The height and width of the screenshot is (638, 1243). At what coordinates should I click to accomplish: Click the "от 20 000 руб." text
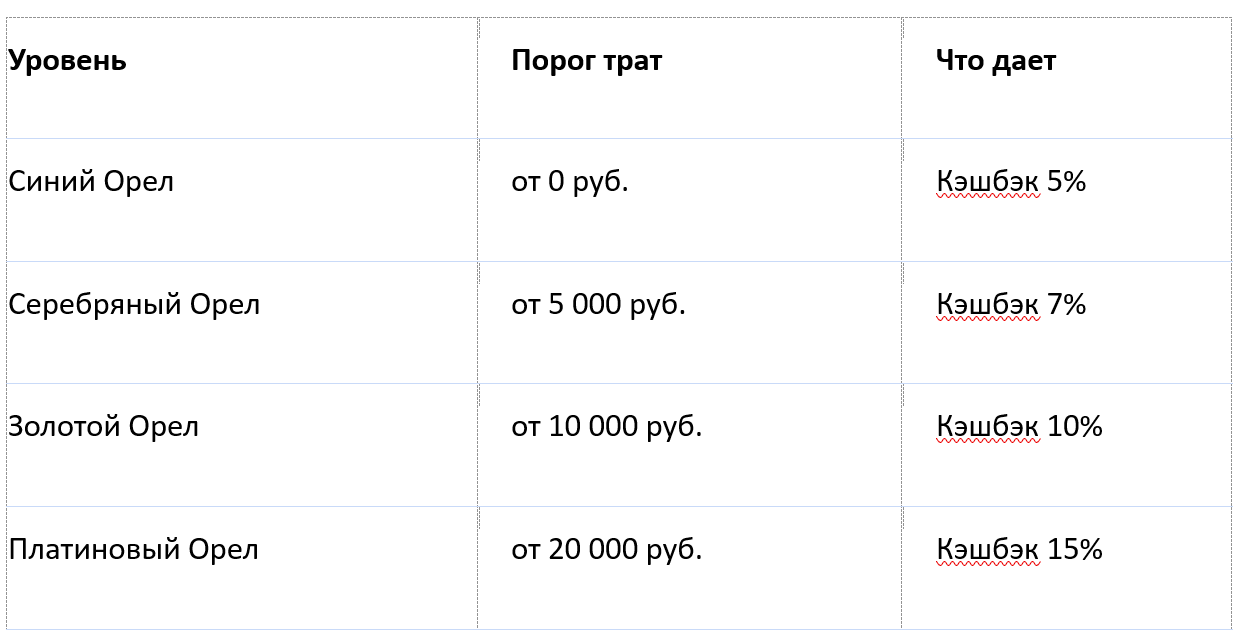pyautogui.click(x=607, y=549)
